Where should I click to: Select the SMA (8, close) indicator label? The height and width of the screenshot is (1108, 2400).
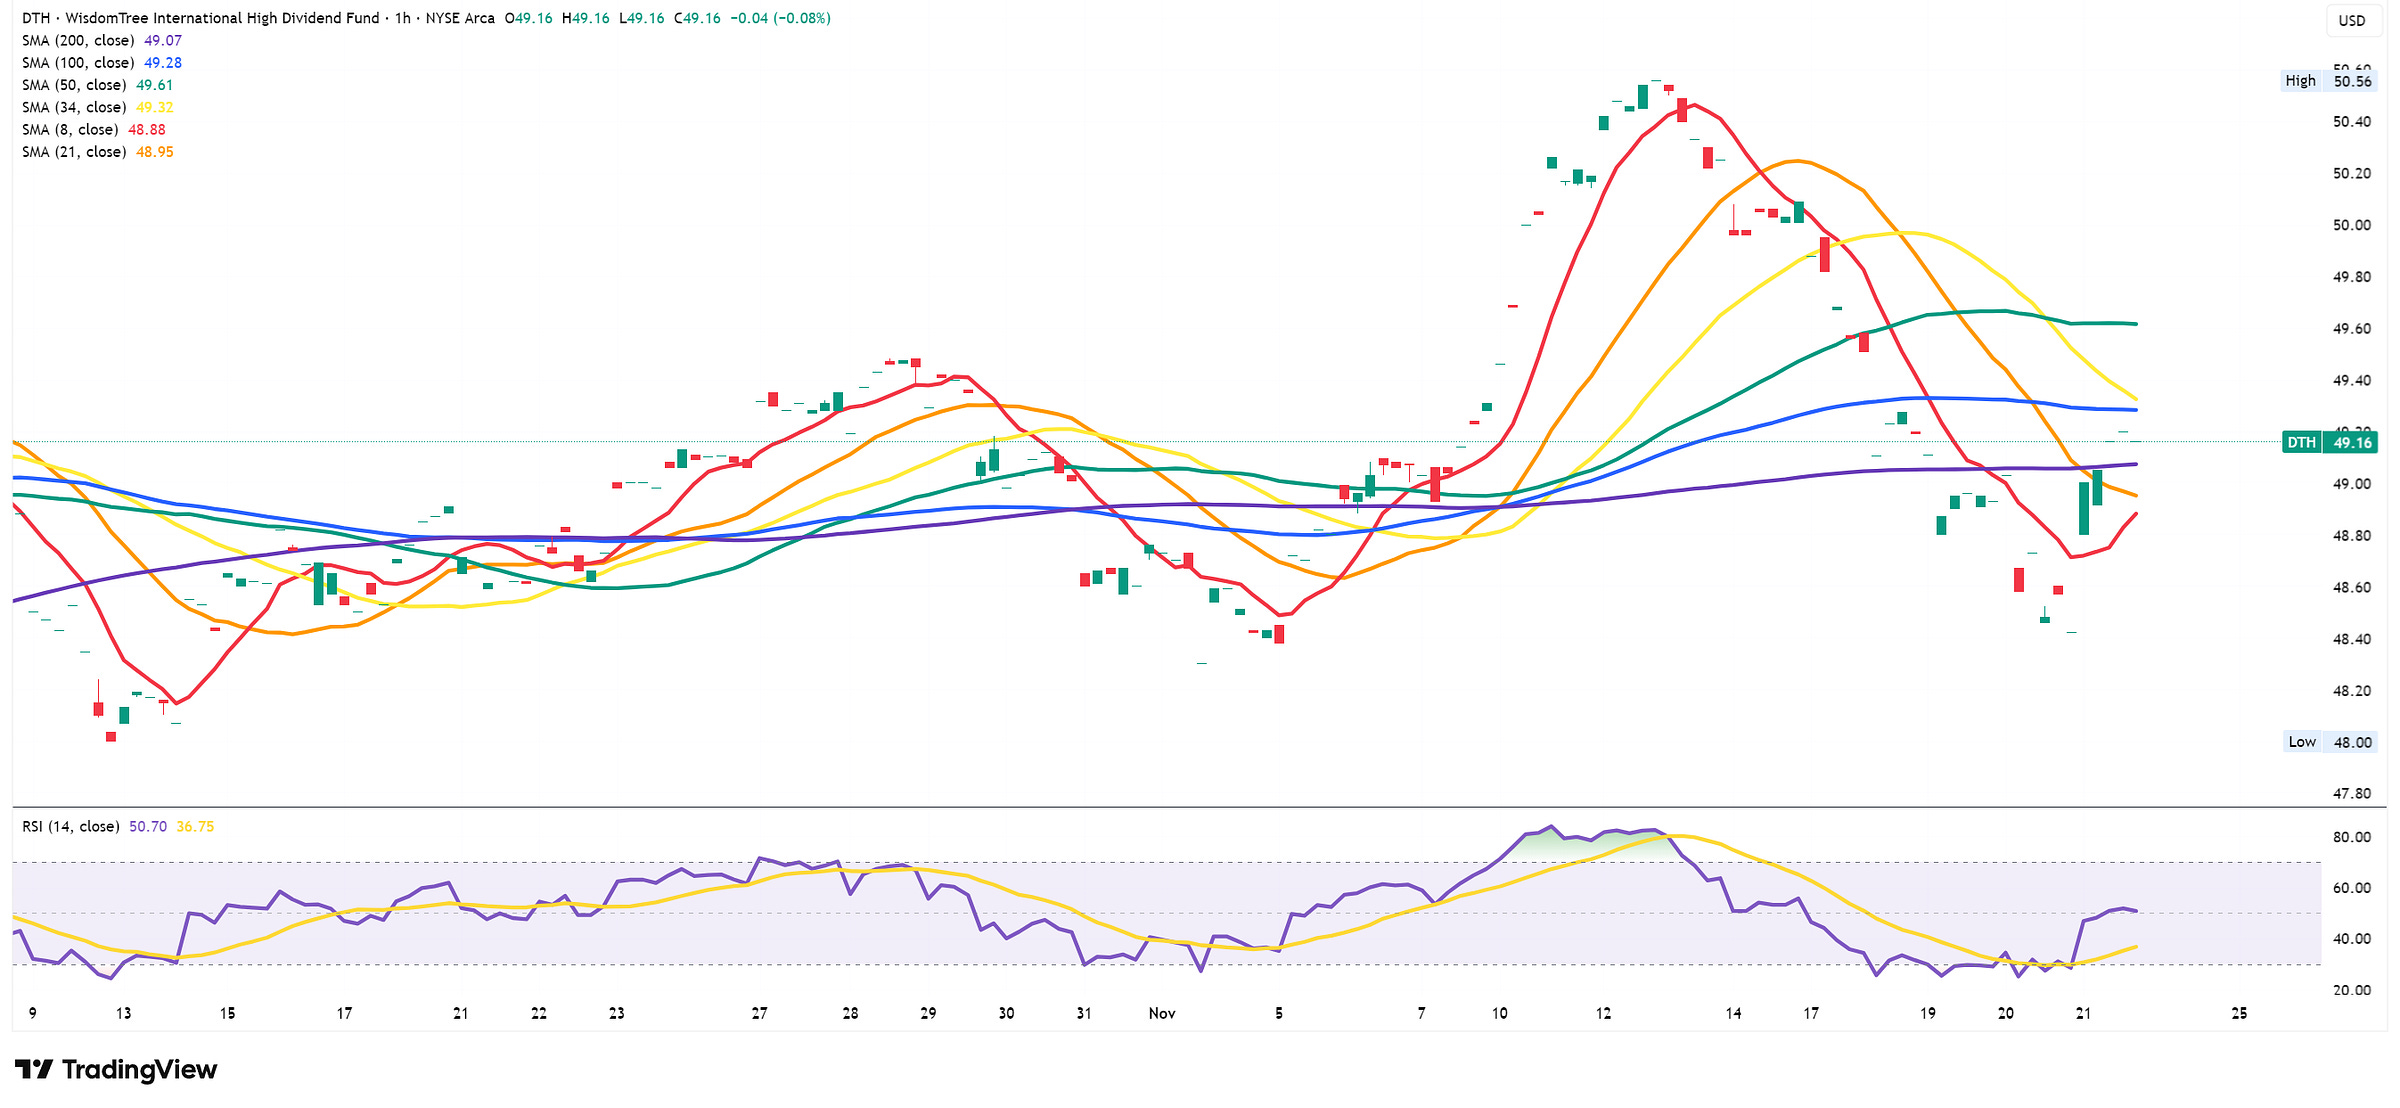[70, 130]
